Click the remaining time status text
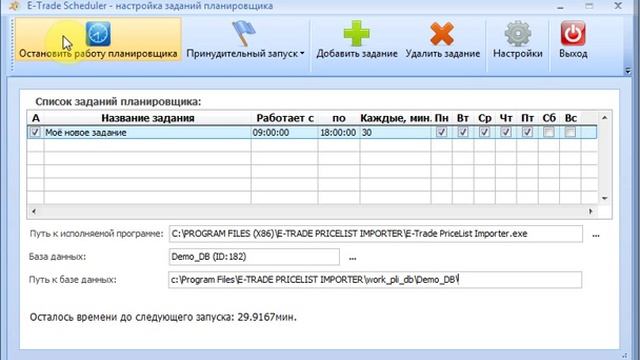The width and height of the screenshot is (640, 360). [163, 317]
